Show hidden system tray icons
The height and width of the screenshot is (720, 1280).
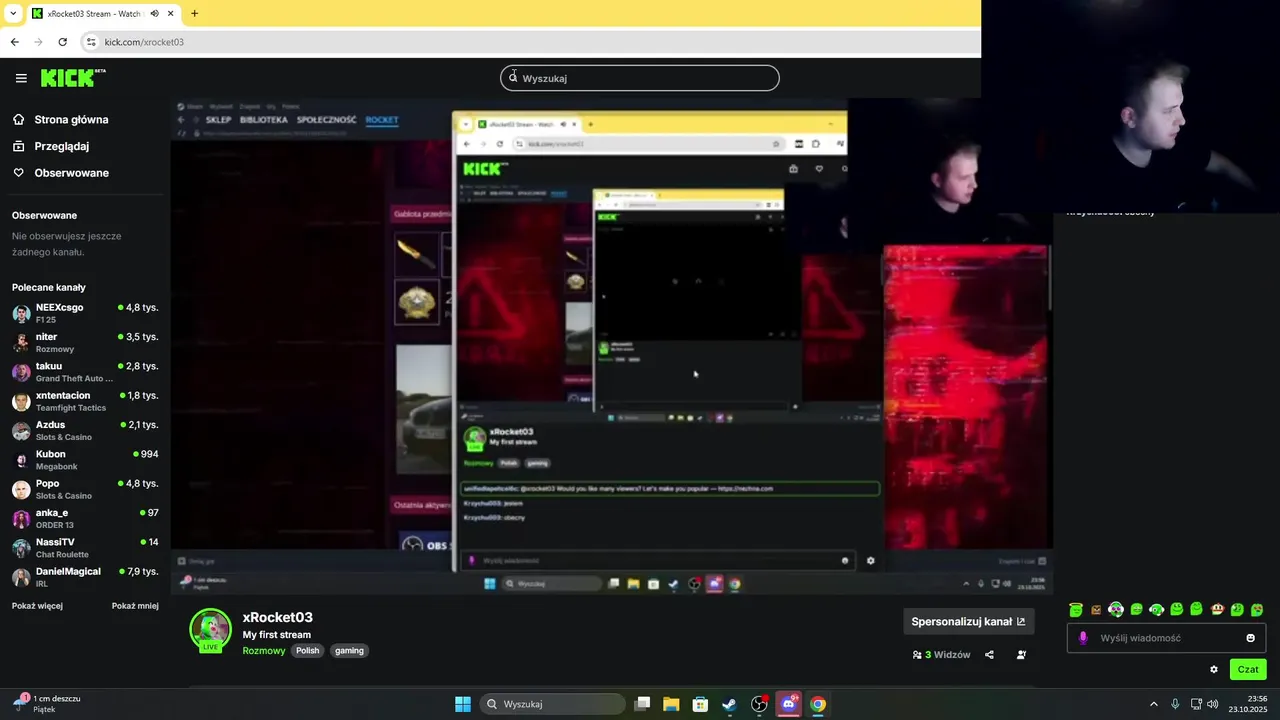point(1153,704)
